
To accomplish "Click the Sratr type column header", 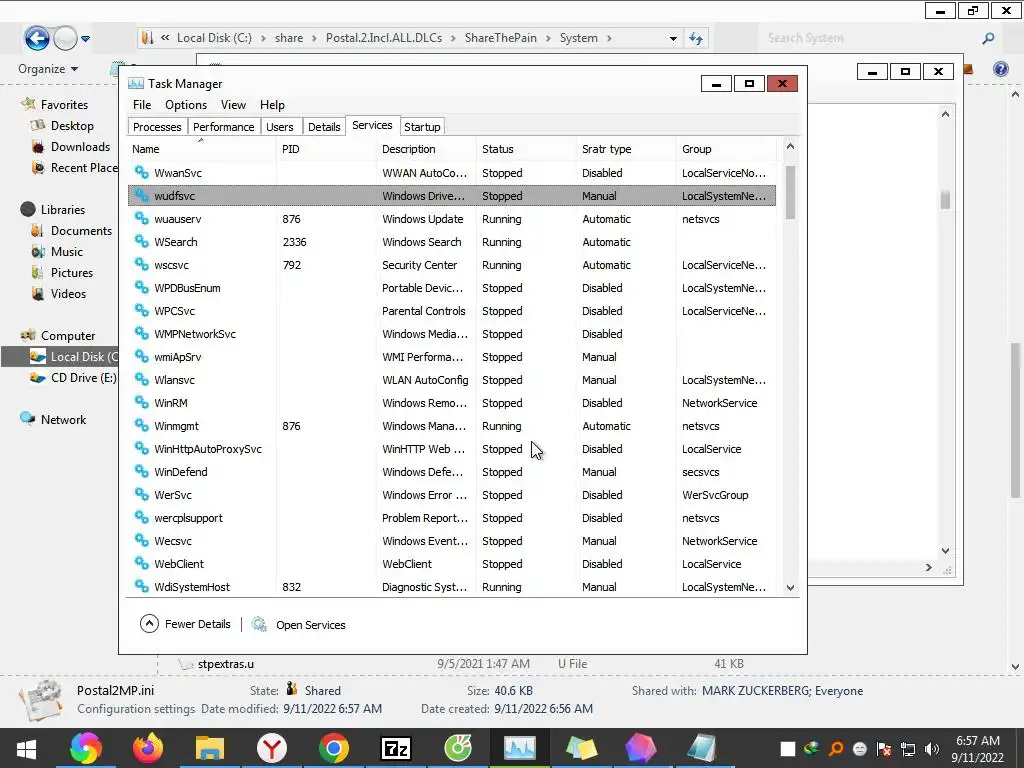I will point(626,149).
